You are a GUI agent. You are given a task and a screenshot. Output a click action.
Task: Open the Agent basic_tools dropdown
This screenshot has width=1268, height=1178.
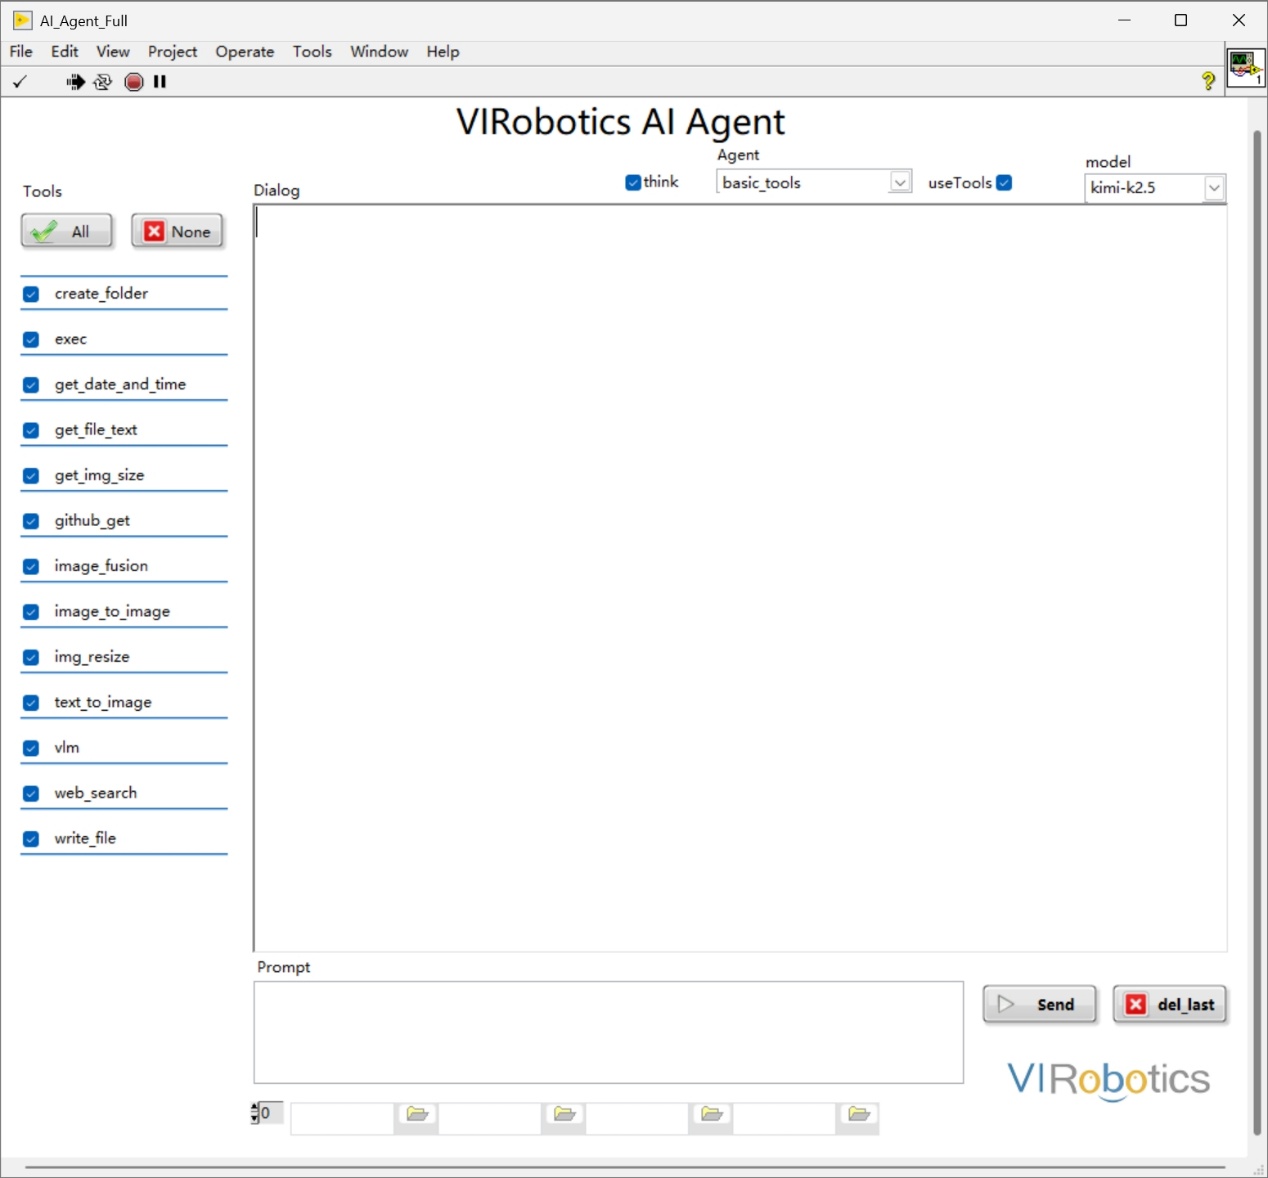pos(900,183)
